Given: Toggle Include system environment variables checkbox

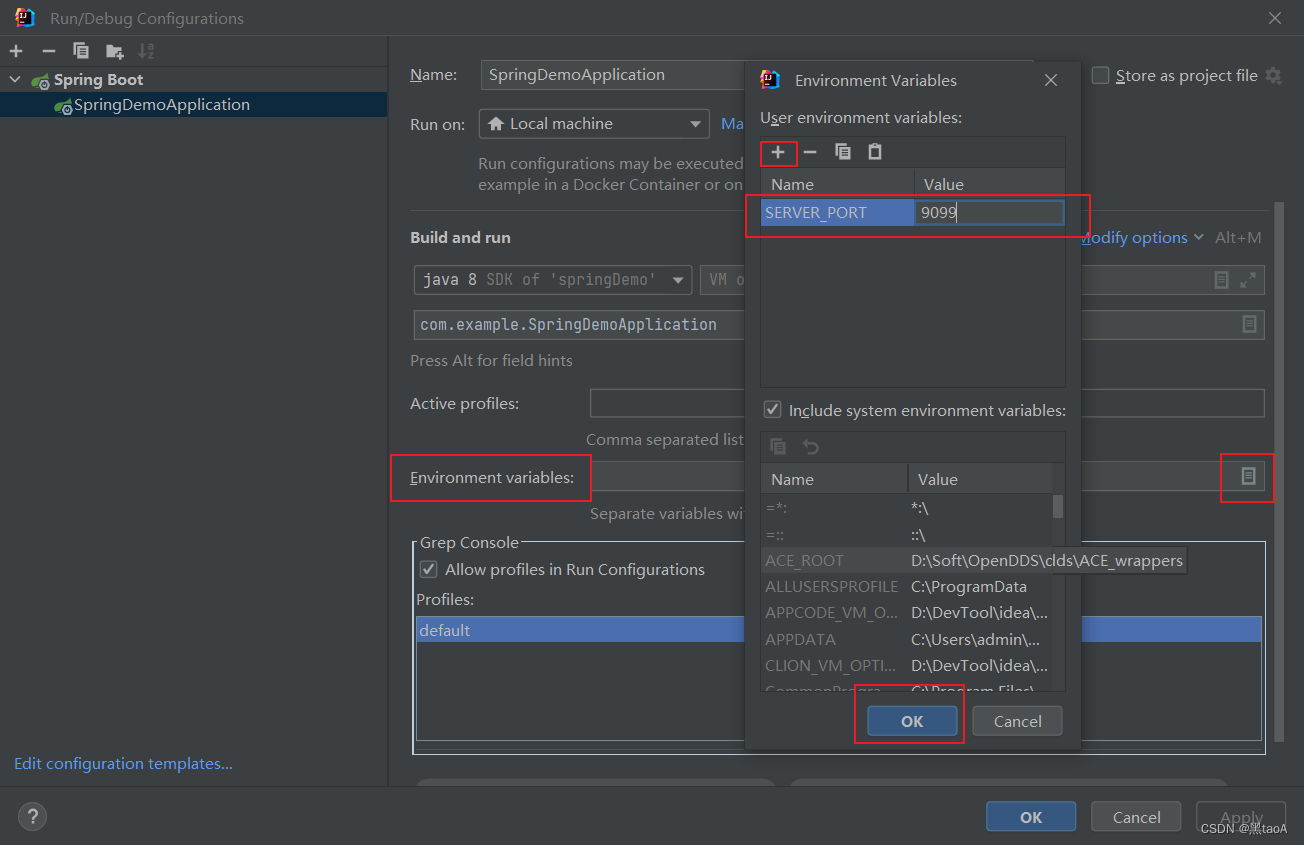Looking at the screenshot, I should coord(772,410).
